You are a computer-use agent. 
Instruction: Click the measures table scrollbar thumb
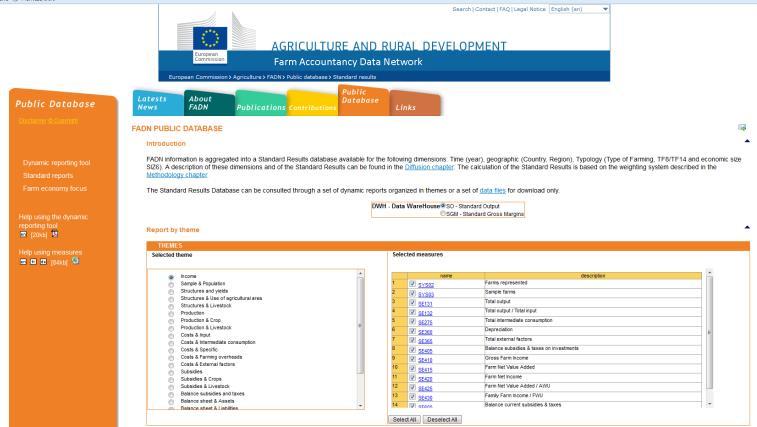(x=710, y=332)
